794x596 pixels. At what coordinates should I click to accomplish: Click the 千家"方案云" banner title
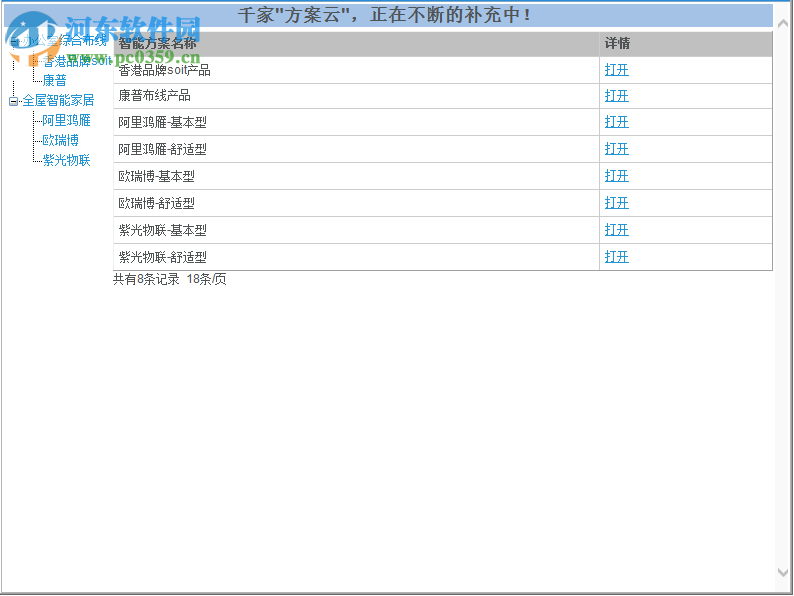coord(384,15)
